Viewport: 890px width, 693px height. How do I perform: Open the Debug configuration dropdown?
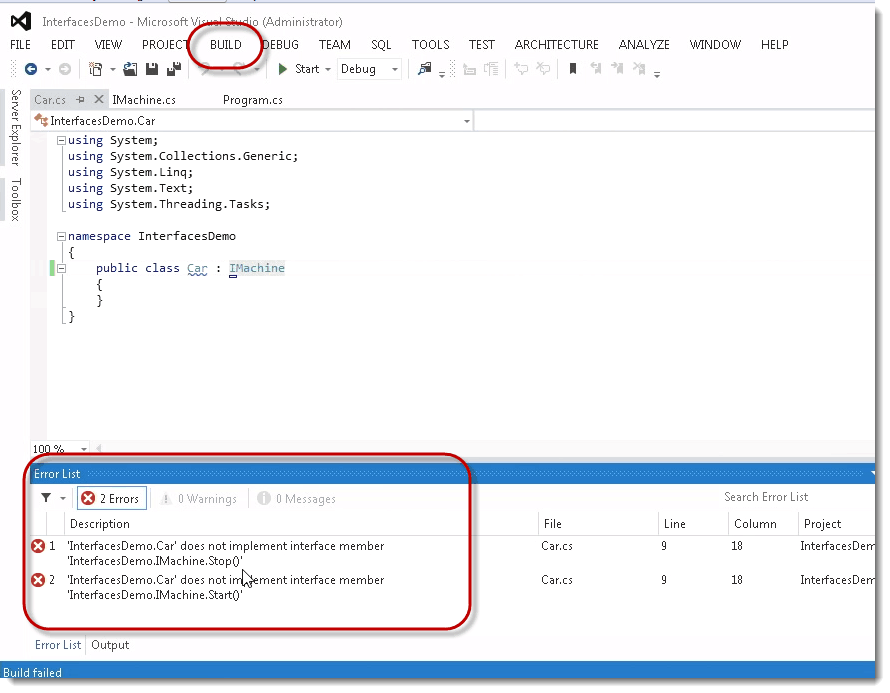pyautogui.click(x=369, y=69)
